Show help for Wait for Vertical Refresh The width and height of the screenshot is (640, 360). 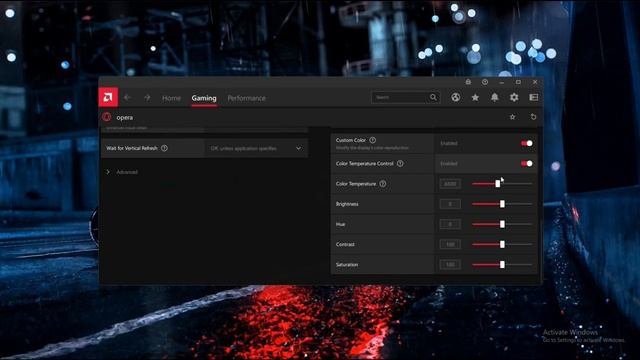(164, 148)
